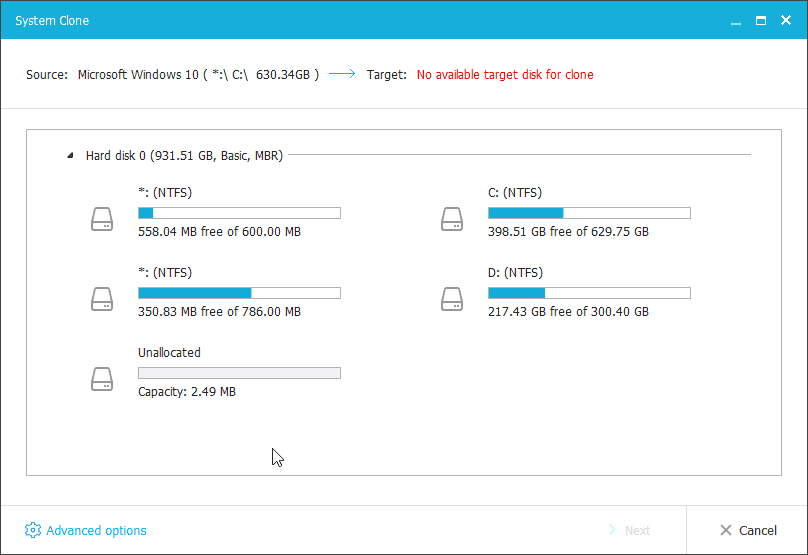
Task: Click the 786 MB partition usage bar
Action: (239, 293)
